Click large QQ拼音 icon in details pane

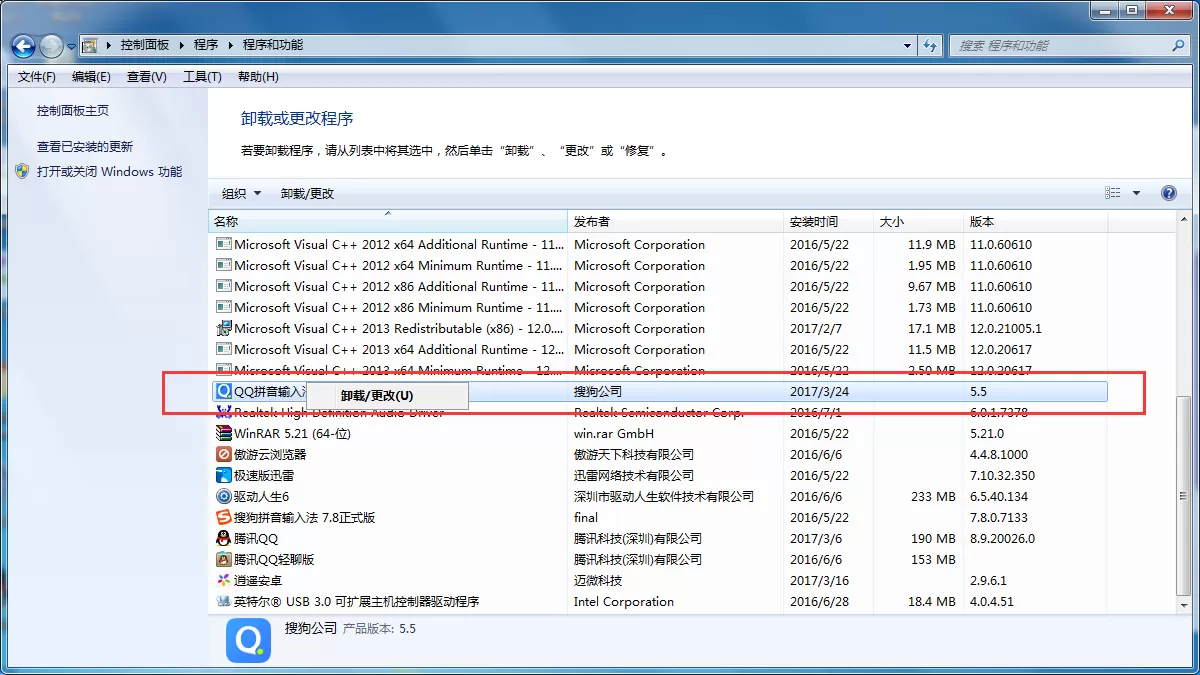pyautogui.click(x=248, y=640)
